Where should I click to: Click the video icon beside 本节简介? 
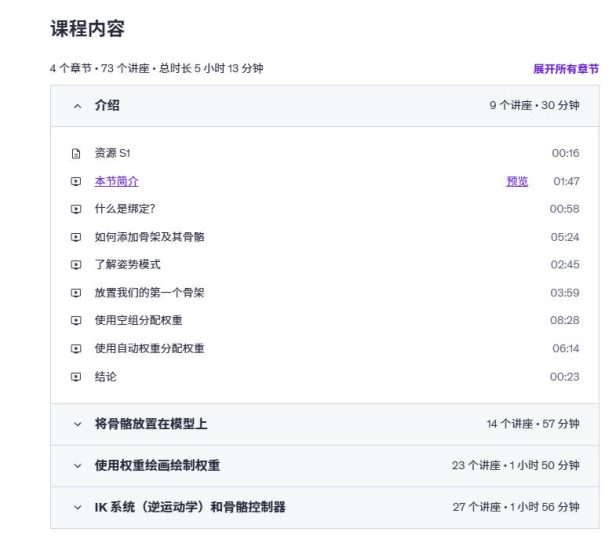[76, 182]
